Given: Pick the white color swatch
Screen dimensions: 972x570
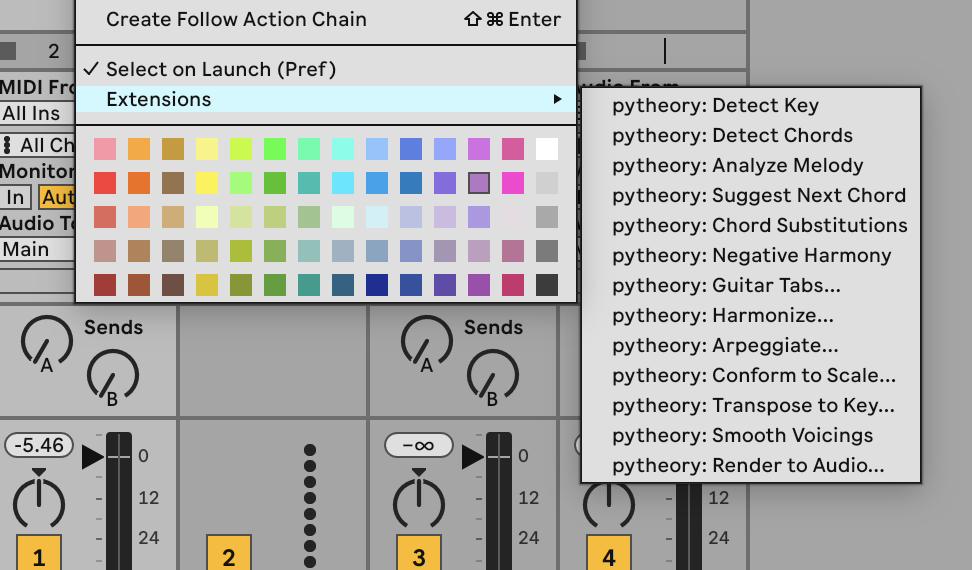Looking at the screenshot, I should coord(547,149).
